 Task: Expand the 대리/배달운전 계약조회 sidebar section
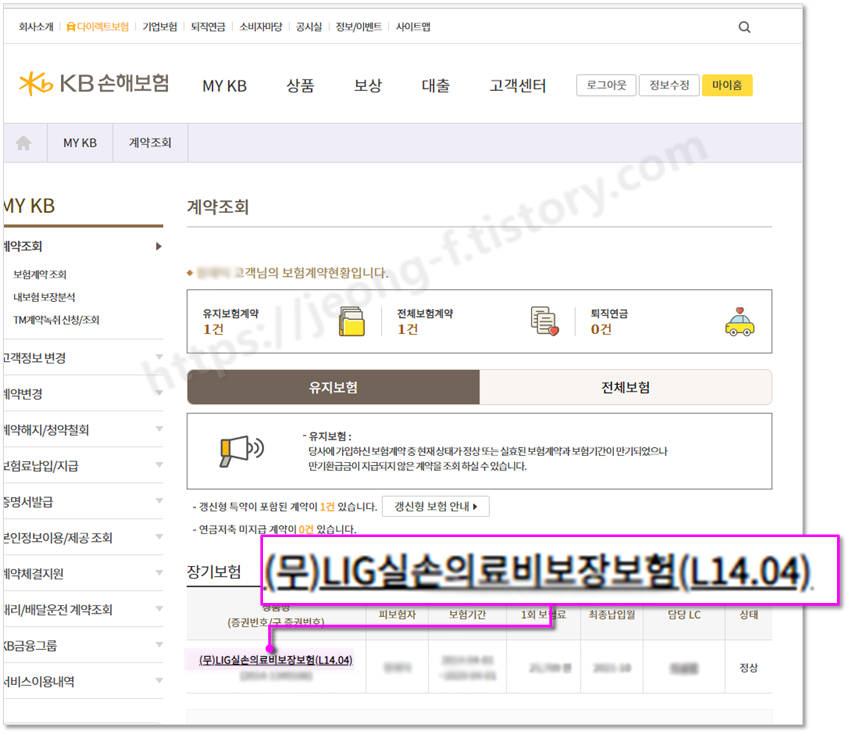point(83,609)
